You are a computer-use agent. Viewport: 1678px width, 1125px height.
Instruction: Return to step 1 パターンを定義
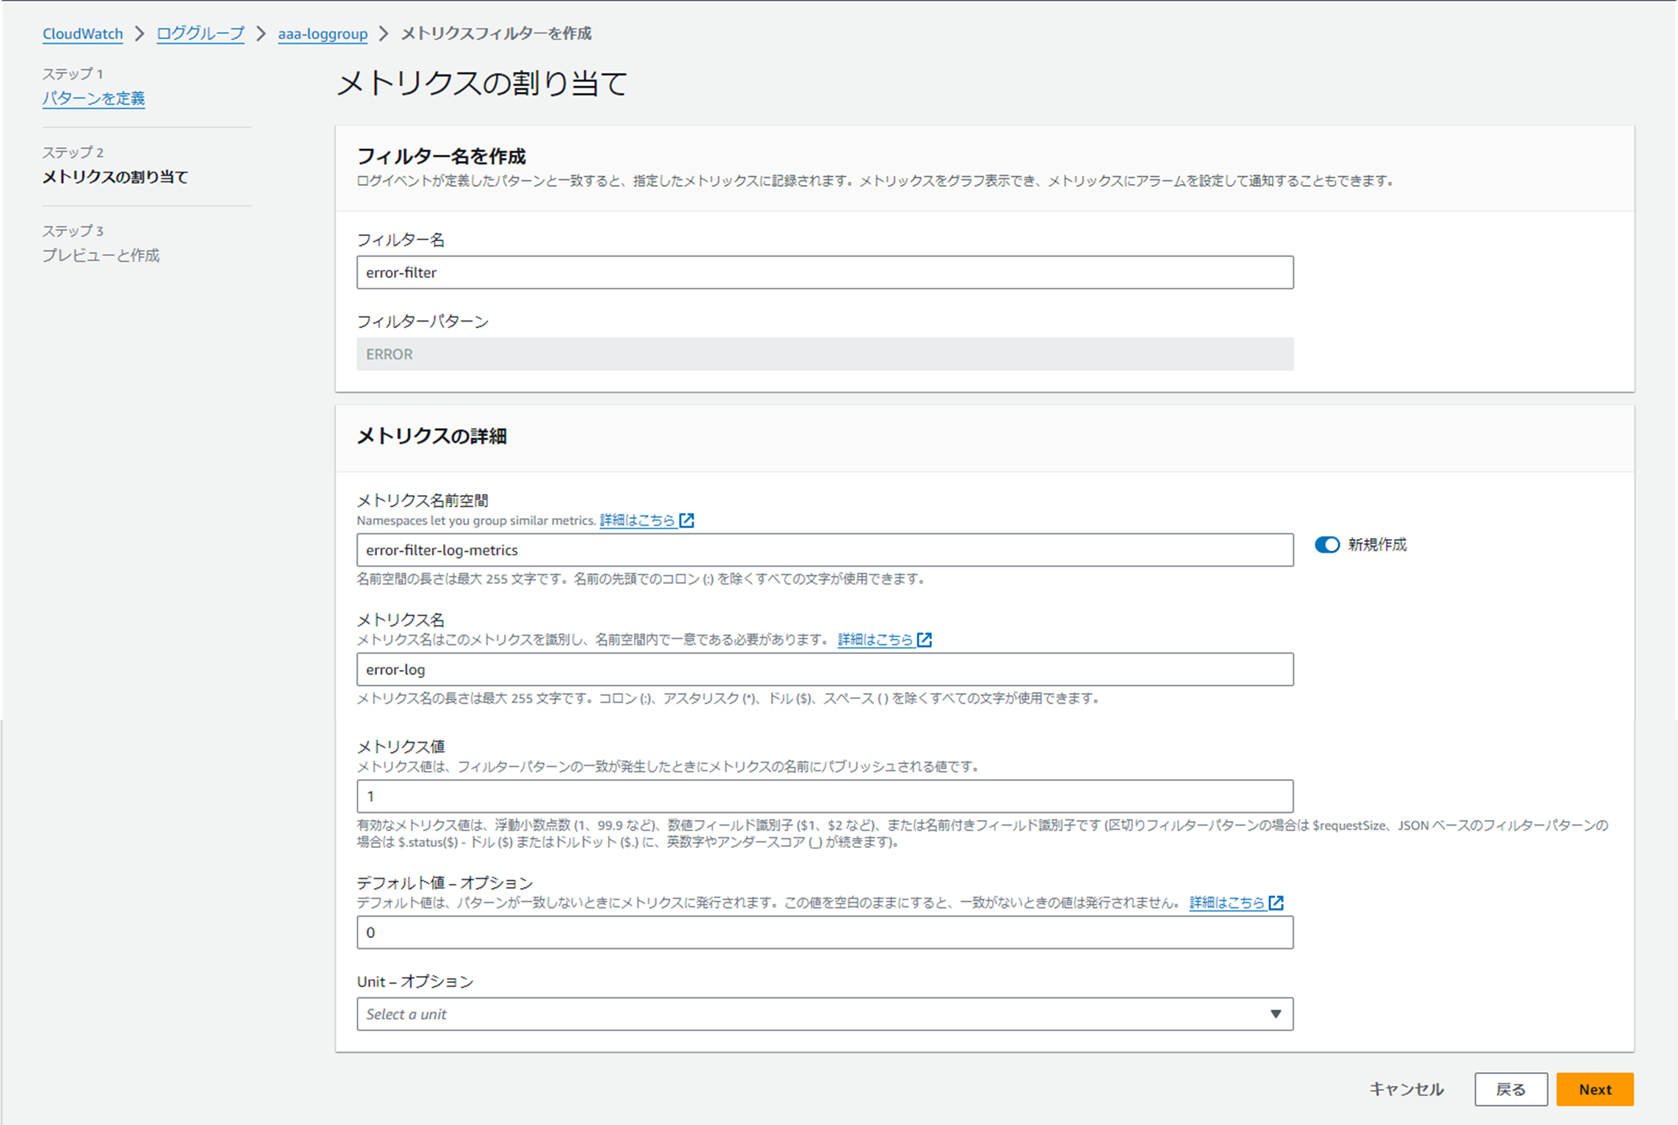pos(93,98)
